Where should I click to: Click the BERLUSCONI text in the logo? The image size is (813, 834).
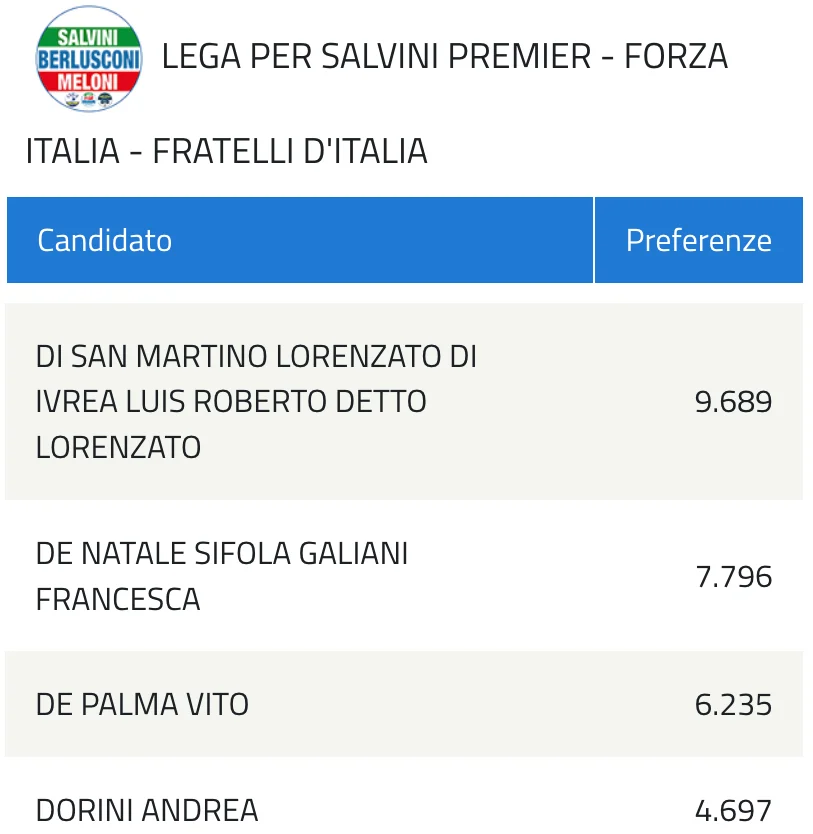(x=89, y=59)
